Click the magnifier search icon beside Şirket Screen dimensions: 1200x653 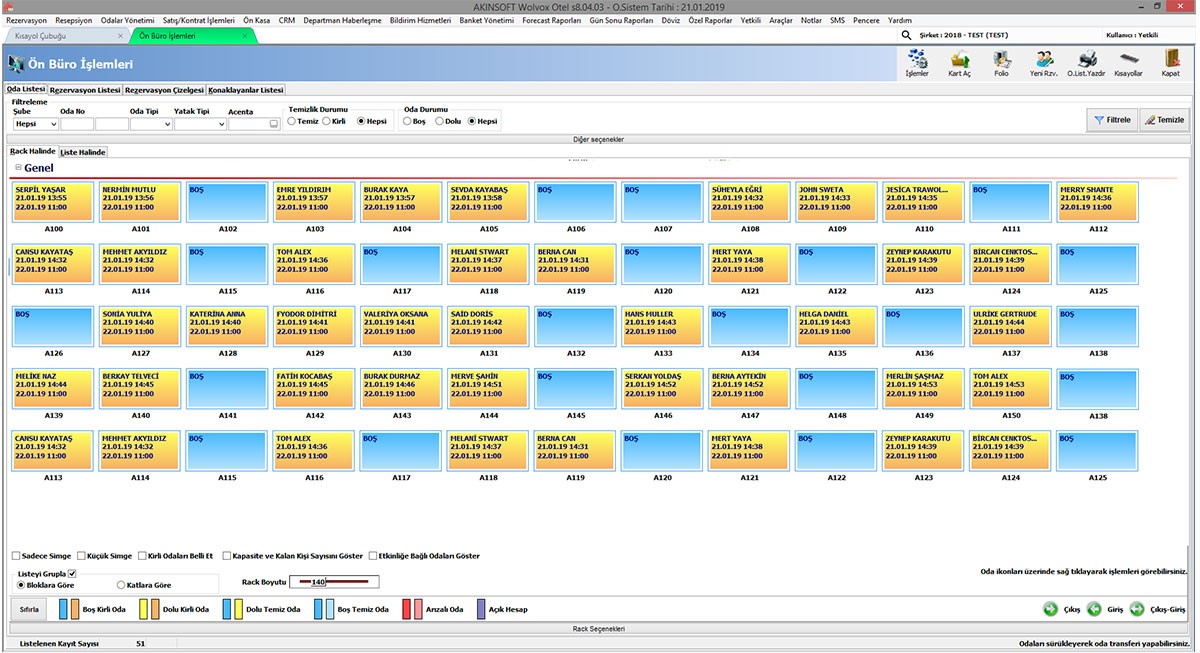(906, 35)
